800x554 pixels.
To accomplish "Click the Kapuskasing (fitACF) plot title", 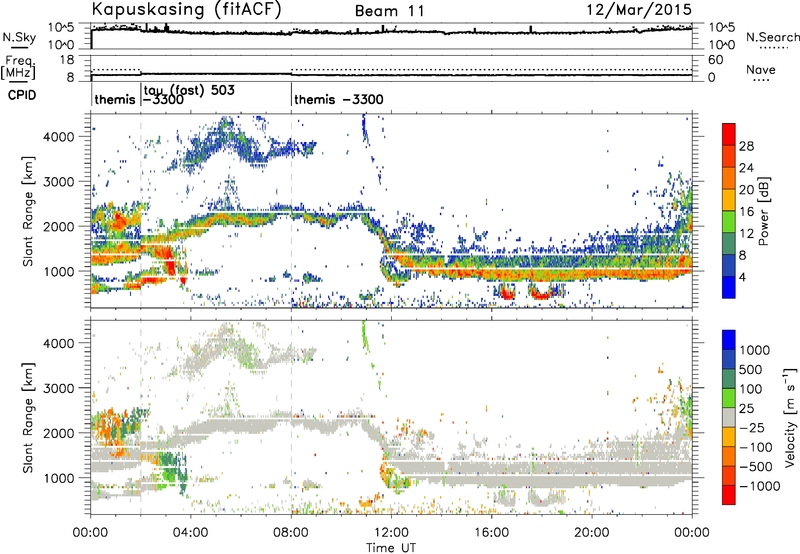I will click(186, 9).
